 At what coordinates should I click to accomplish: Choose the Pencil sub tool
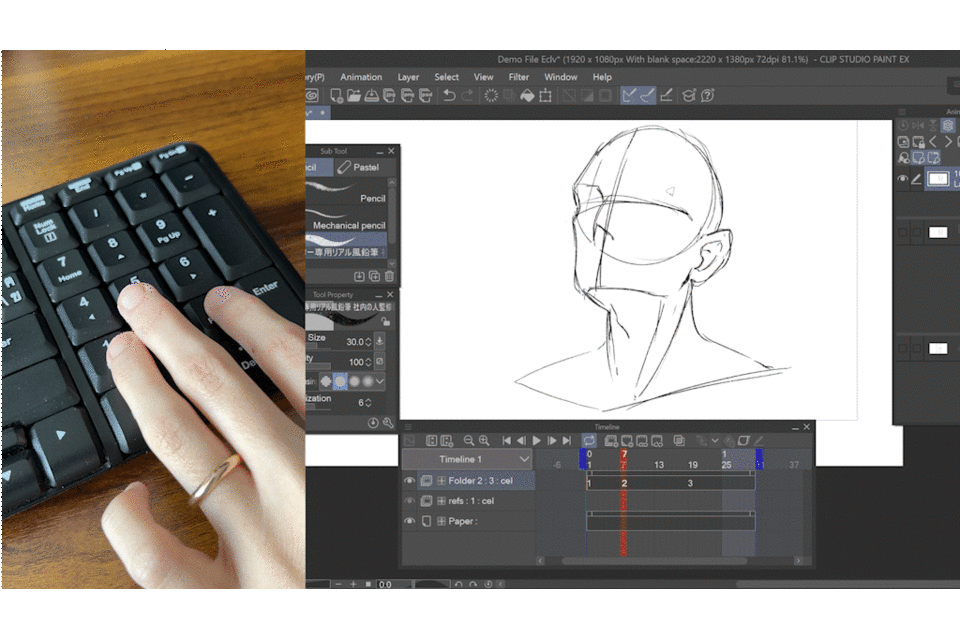point(347,192)
